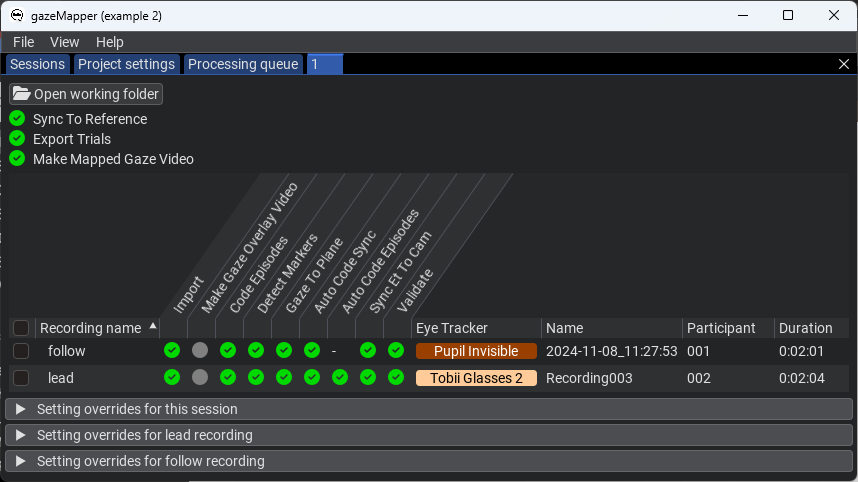The image size is (858, 482).
Task: Click gray Make Gaze Overlay Video status for lead
Action: 200,377
